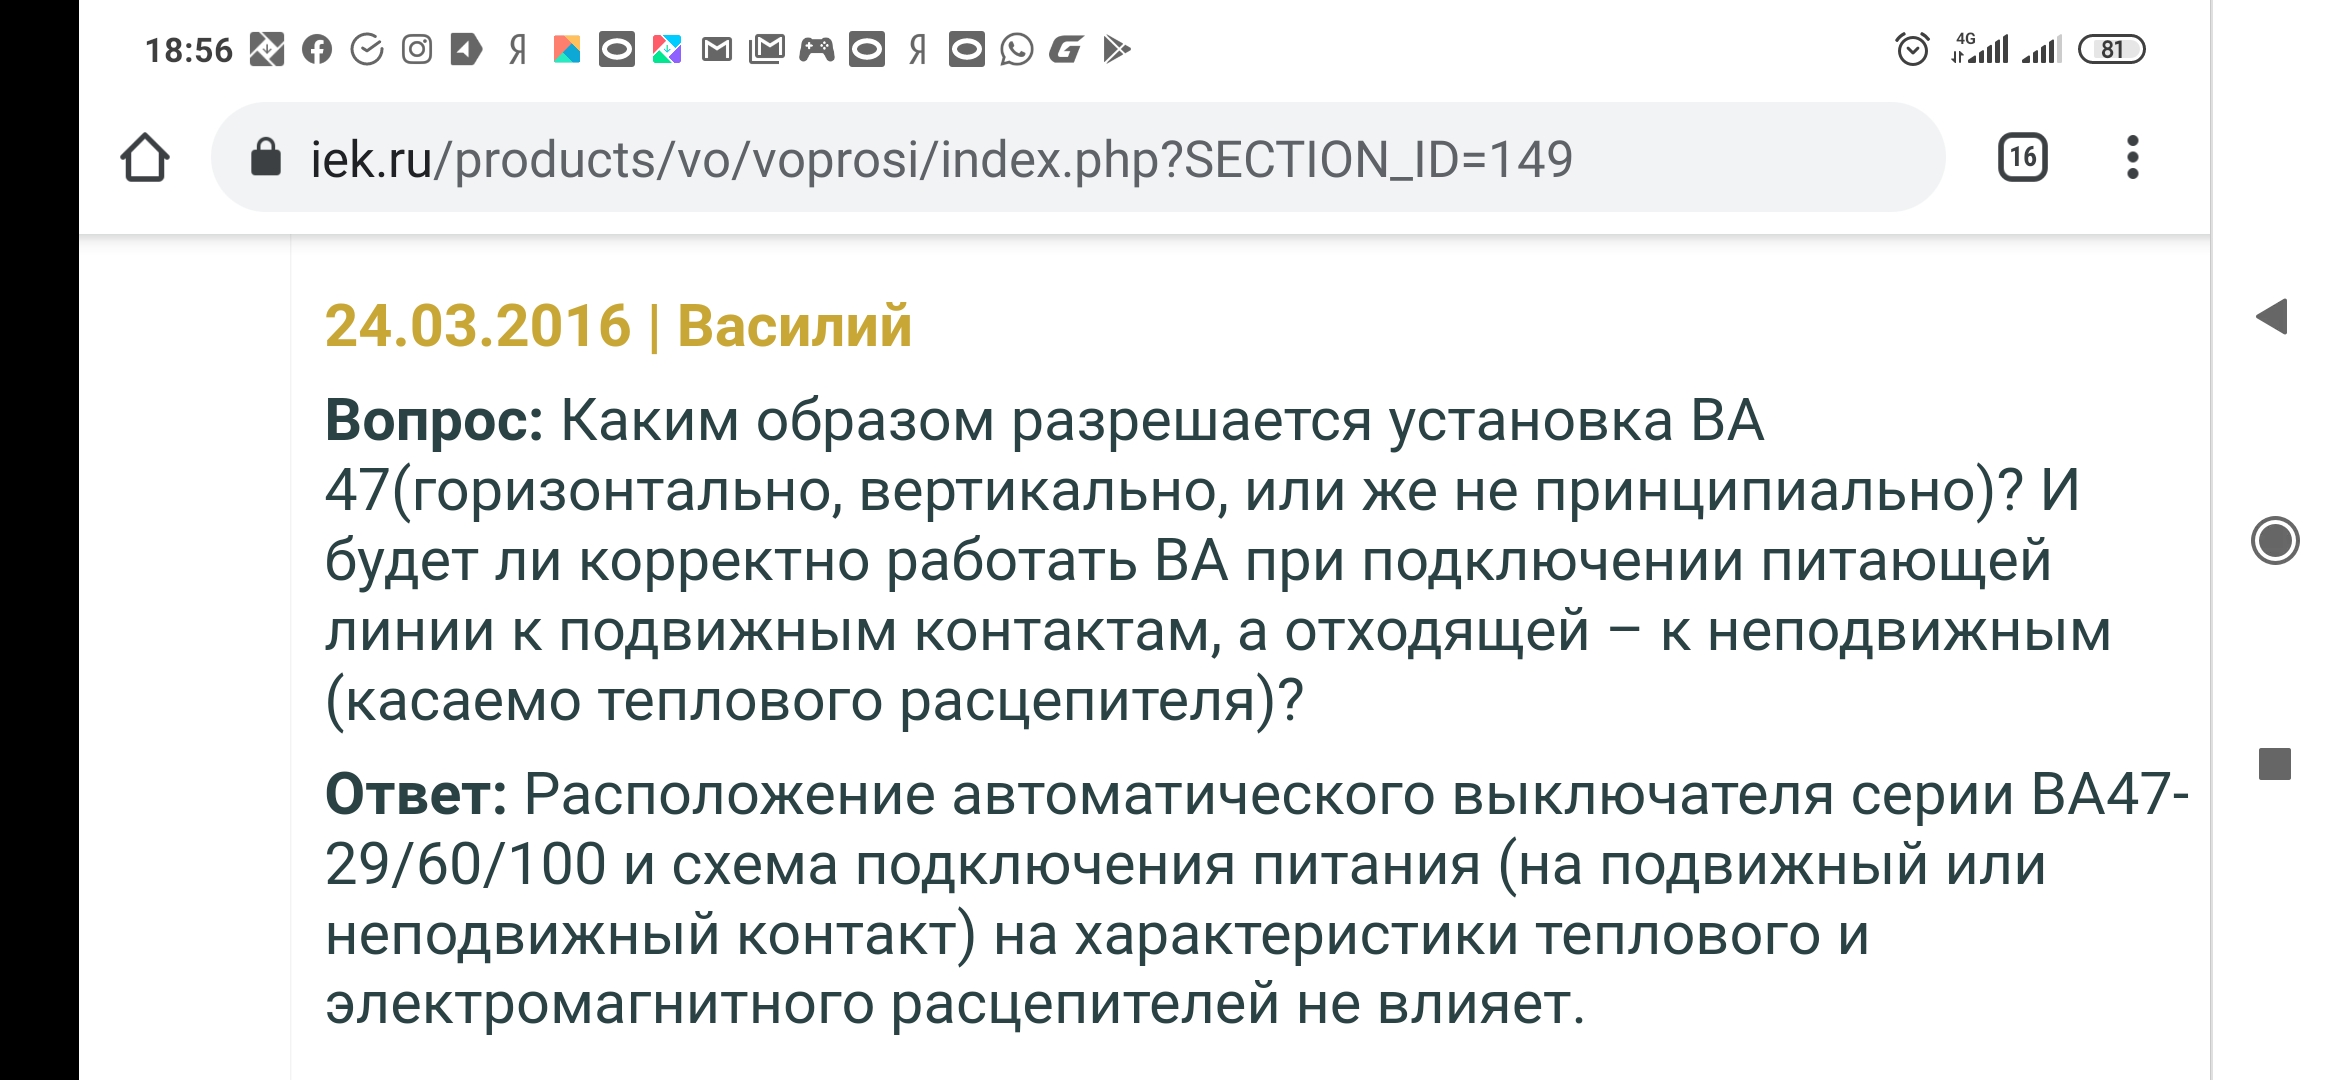
Task: Tap the Facebook notification icon
Action: pyautogui.click(x=317, y=49)
